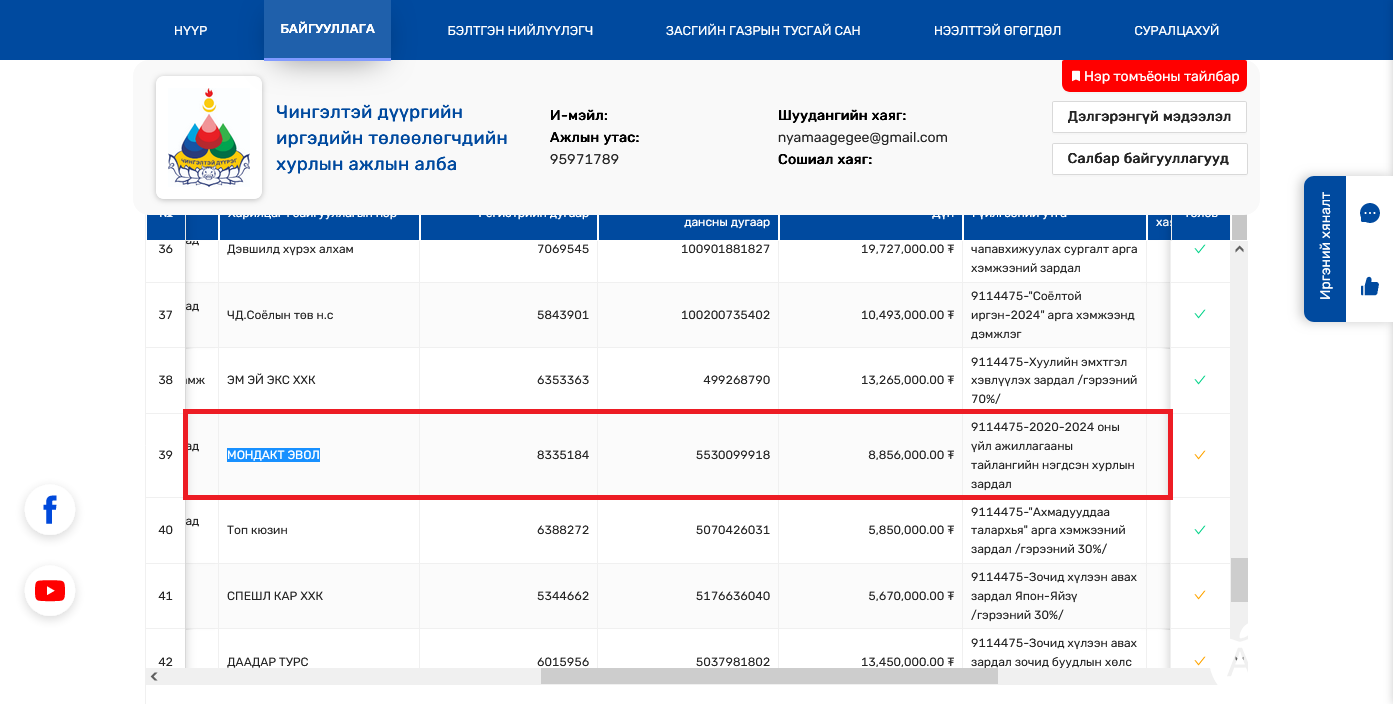This screenshot has width=1393, height=704.
Task: Click the green status checkmark for ЭМ ЭЙ ЭКС ХХК
Action: 1200,380
